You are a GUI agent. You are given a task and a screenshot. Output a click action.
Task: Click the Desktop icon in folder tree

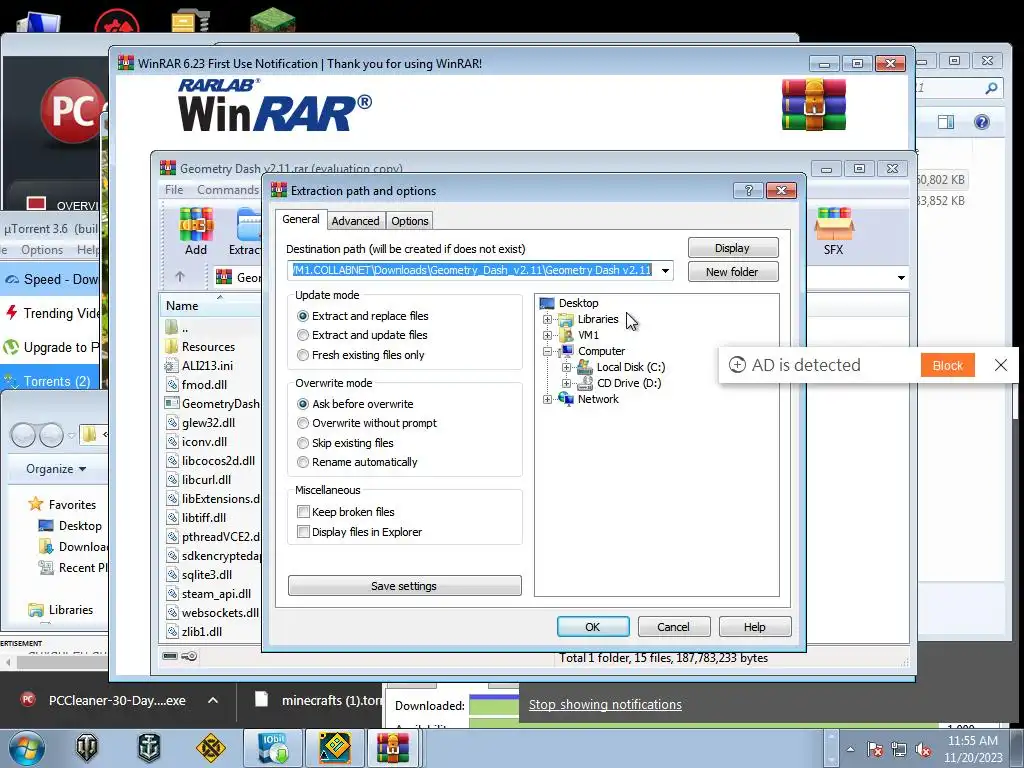547,303
